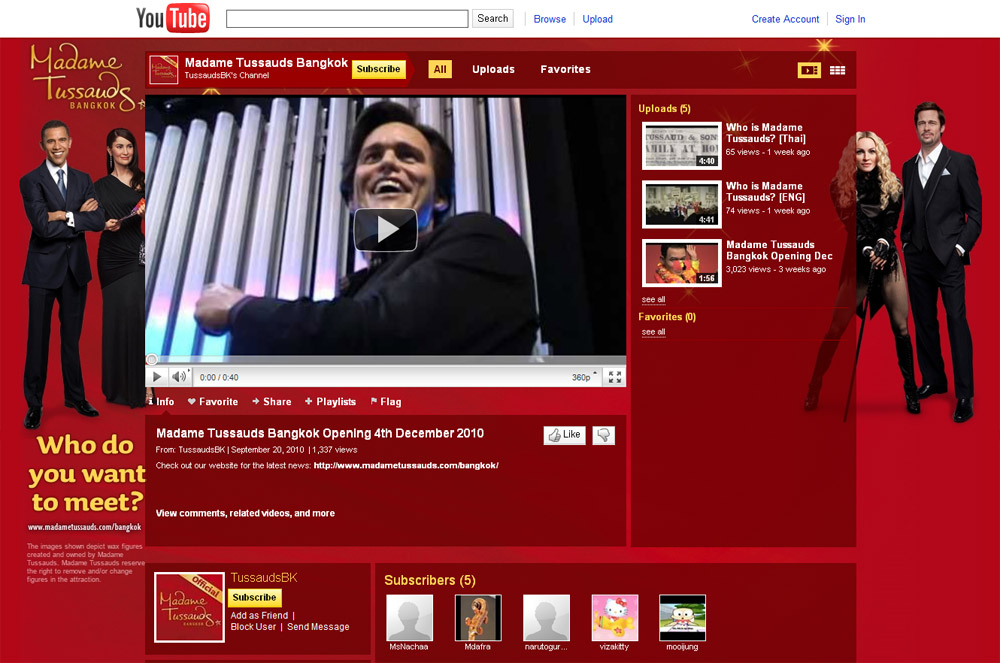Mute the video with the speaker icon
This screenshot has height=663, width=1000.
click(179, 377)
